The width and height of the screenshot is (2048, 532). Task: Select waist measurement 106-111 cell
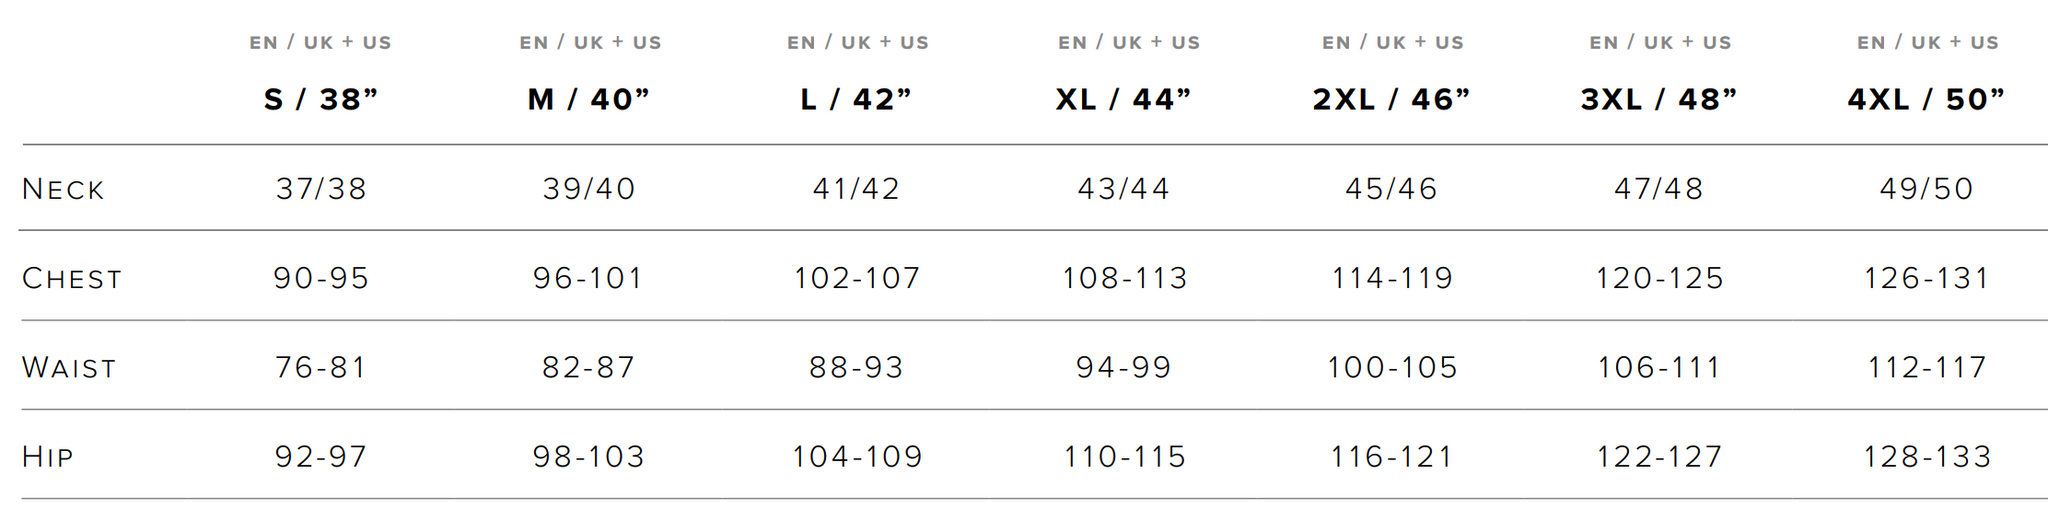[1659, 368]
